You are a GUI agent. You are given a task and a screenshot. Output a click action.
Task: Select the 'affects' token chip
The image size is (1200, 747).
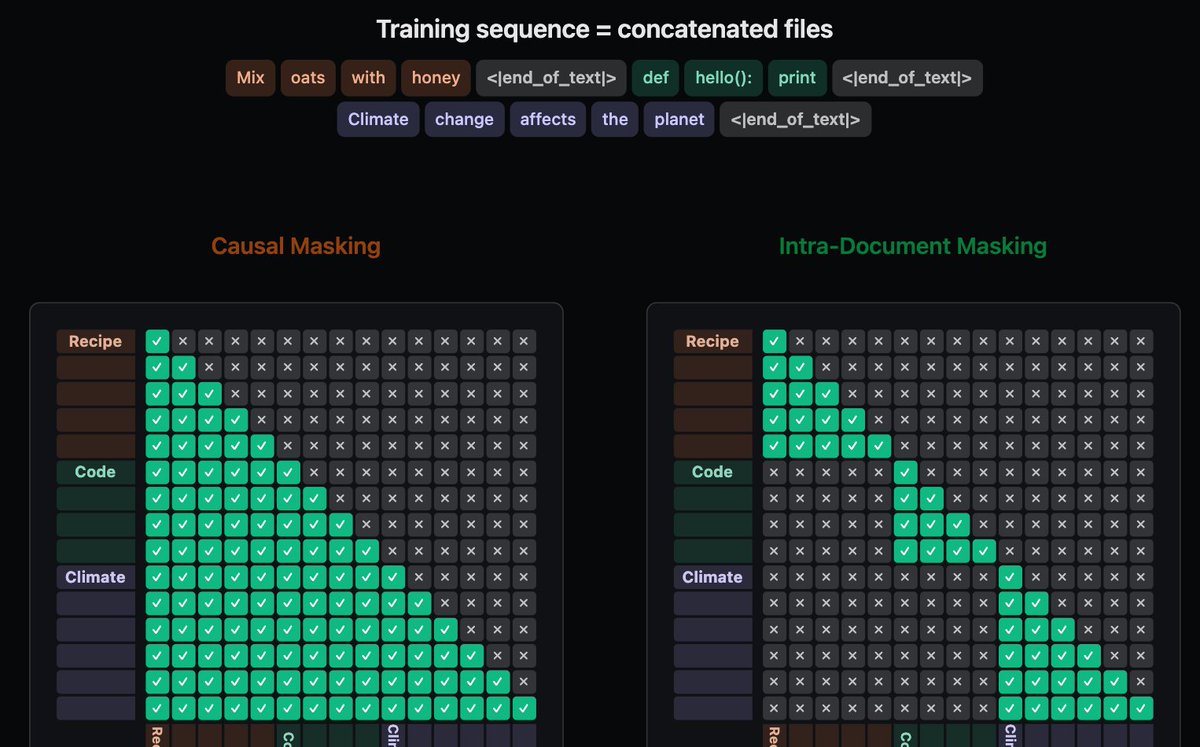(548, 119)
